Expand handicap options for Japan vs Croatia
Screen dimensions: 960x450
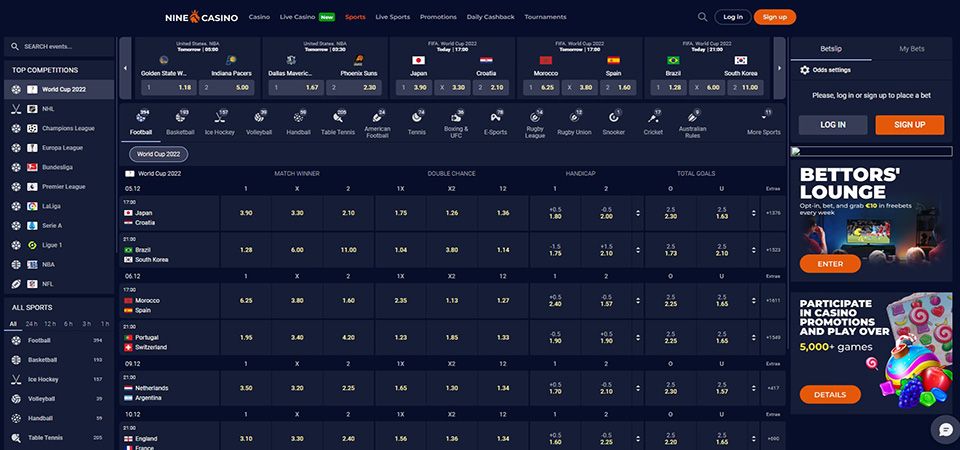638,213
